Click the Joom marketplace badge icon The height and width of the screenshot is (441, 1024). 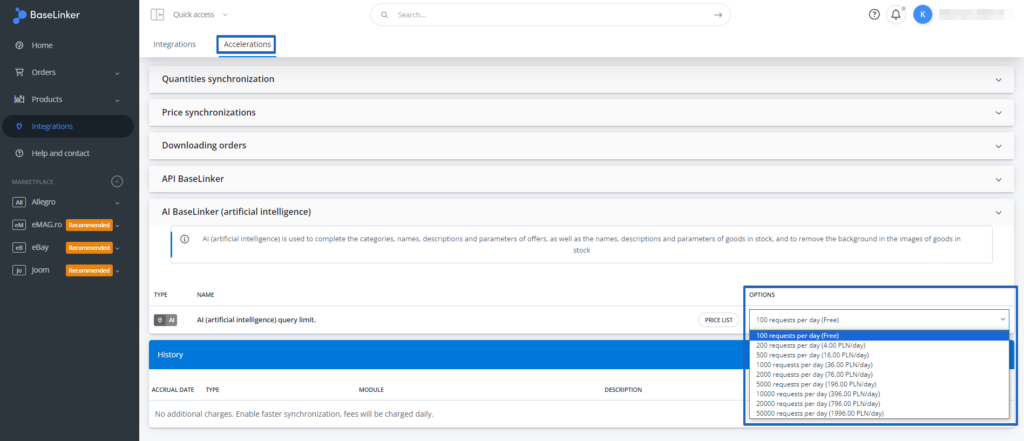(x=19, y=270)
